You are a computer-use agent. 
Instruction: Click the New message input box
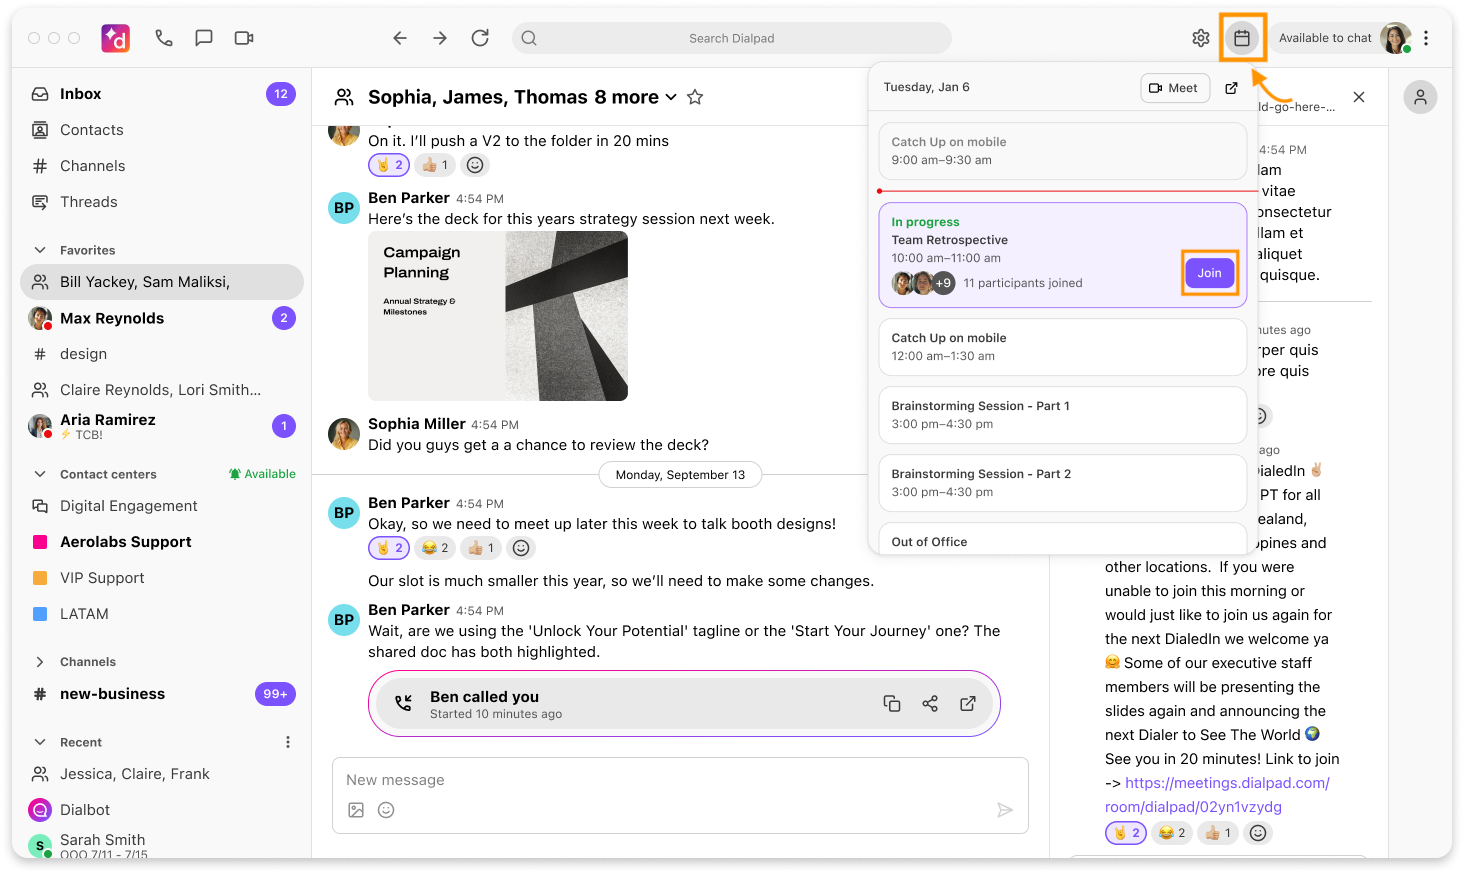point(680,795)
